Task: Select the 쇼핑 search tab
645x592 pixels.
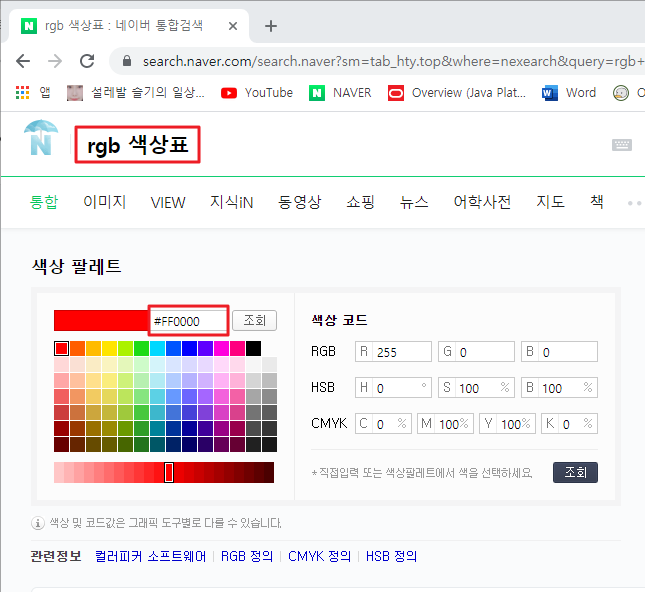Action: 360,202
